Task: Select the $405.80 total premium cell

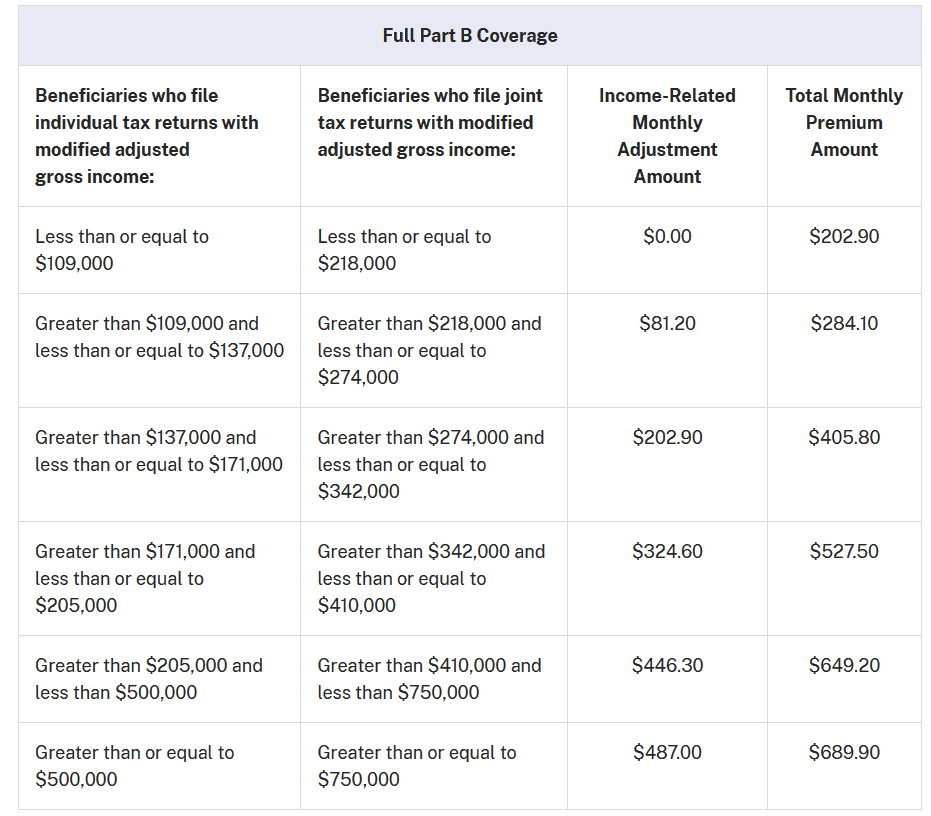Action: point(844,438)
